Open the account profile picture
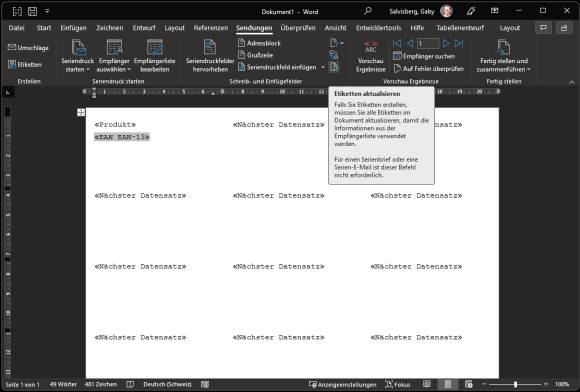The height and width of the screenshot is (392, 580). pyautogui.click(x=446, y=11)
